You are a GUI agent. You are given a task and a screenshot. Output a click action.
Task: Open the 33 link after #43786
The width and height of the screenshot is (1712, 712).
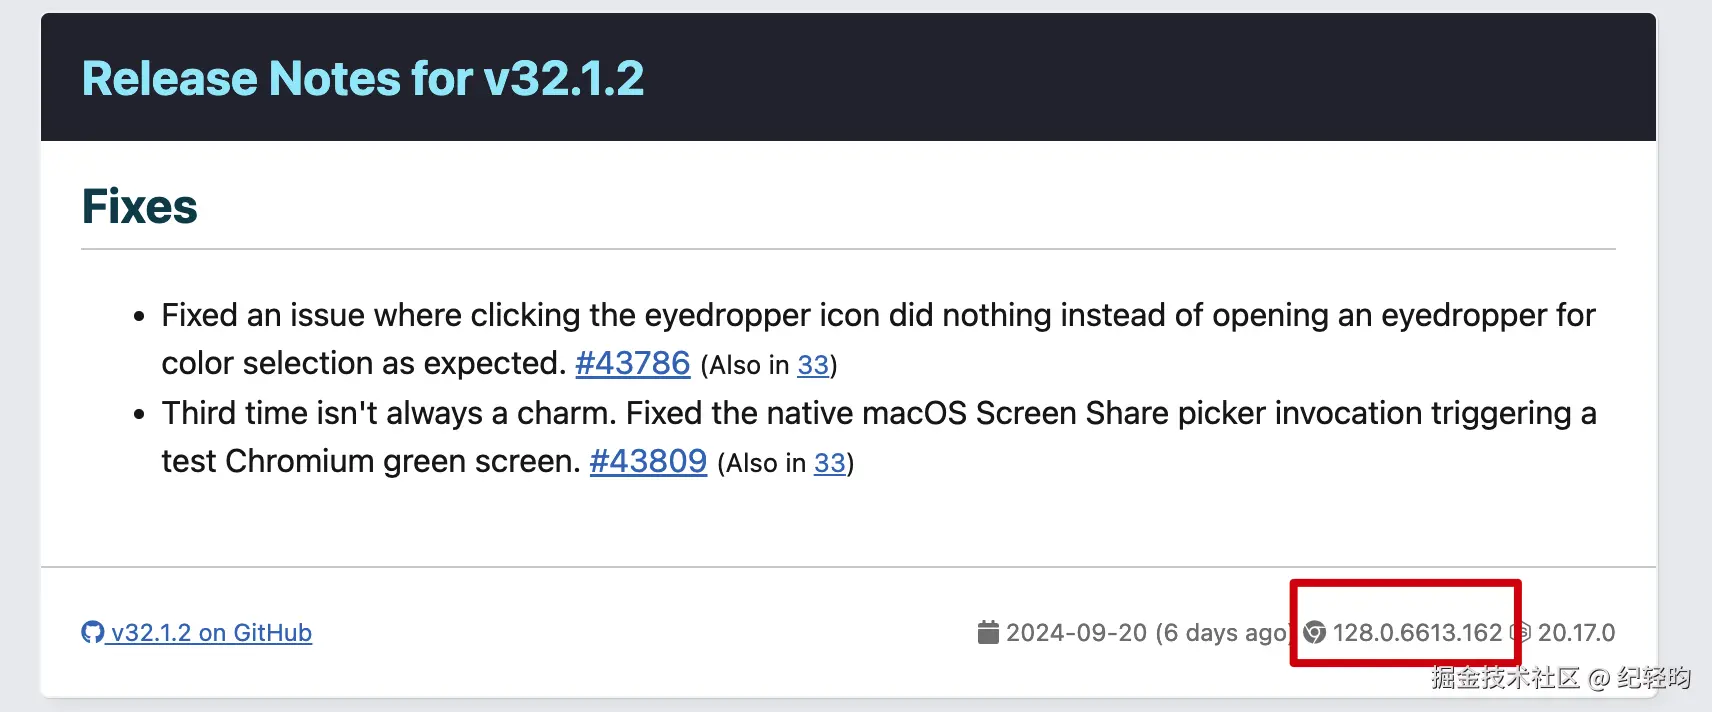pos(812,366)
